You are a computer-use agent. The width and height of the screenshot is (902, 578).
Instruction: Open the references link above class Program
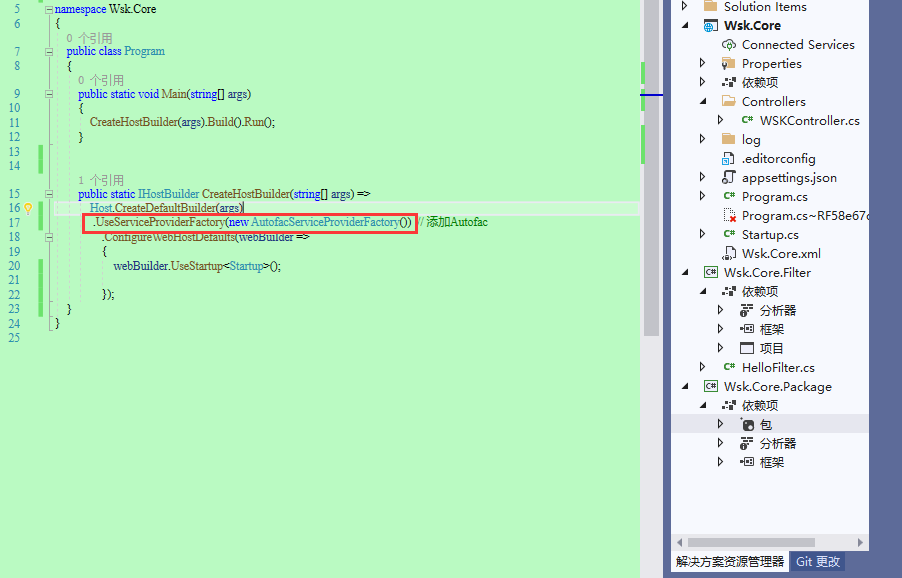coord(89,38)
